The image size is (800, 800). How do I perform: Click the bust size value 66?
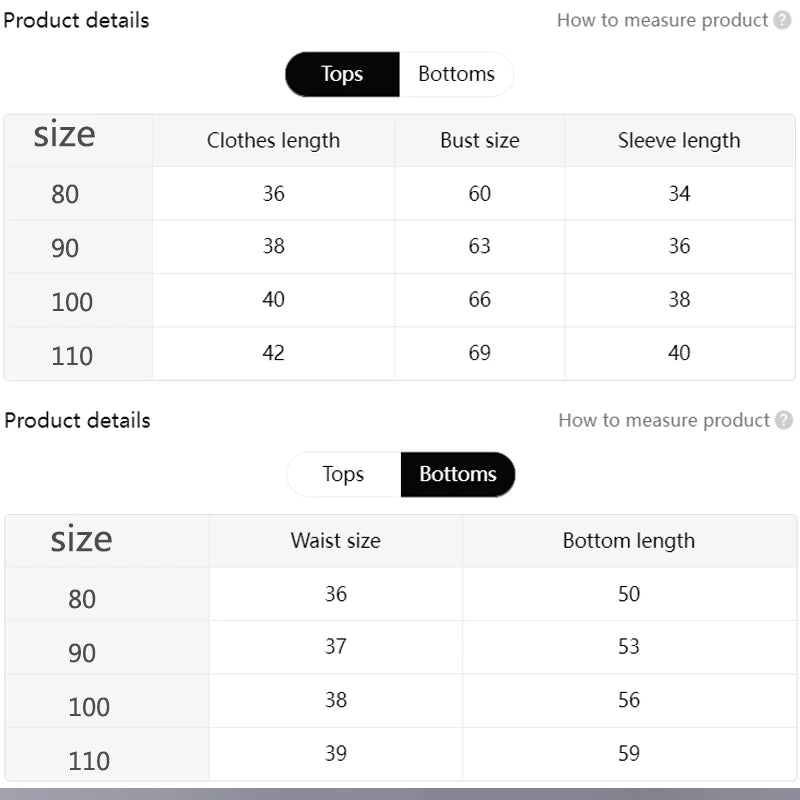click(480, 299)
